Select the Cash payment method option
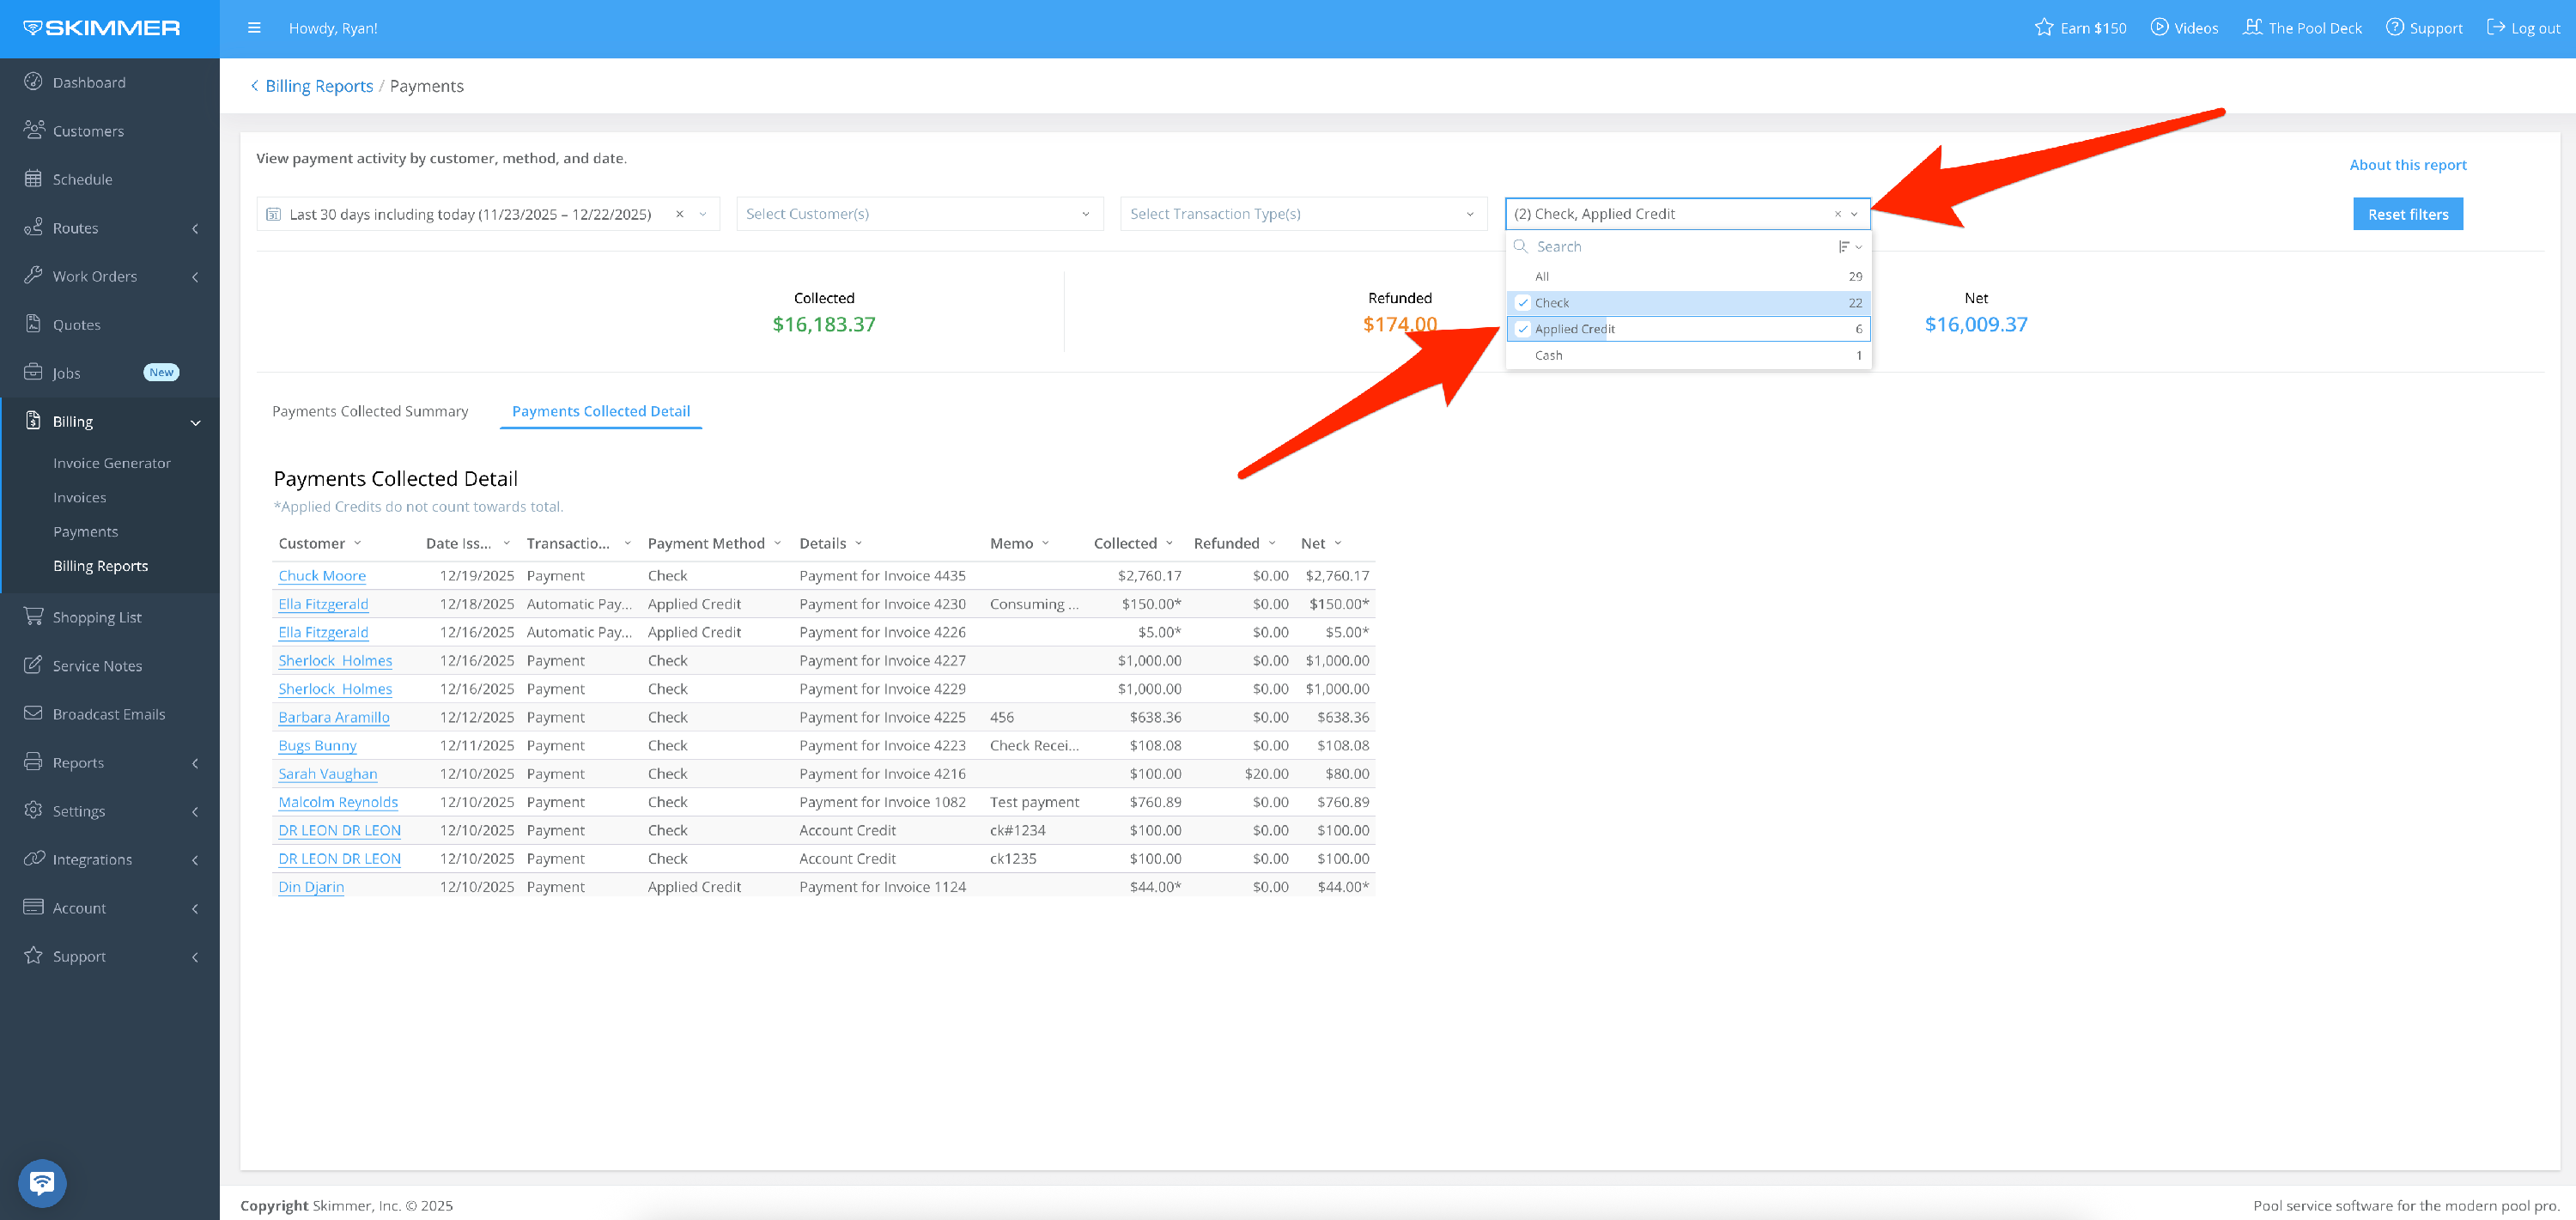 pos(1549,355)
